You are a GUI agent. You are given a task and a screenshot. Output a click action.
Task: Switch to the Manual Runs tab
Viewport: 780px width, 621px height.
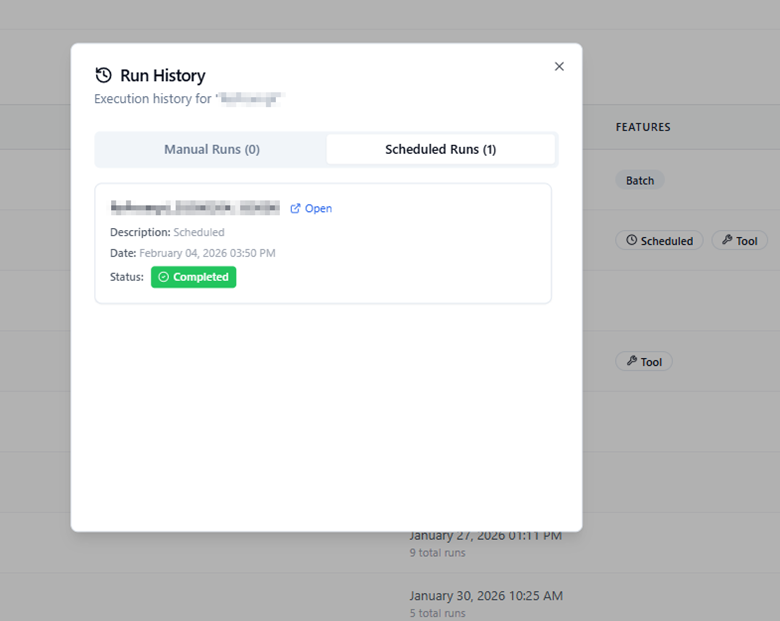pyautogui.click(x=211, y=149)
